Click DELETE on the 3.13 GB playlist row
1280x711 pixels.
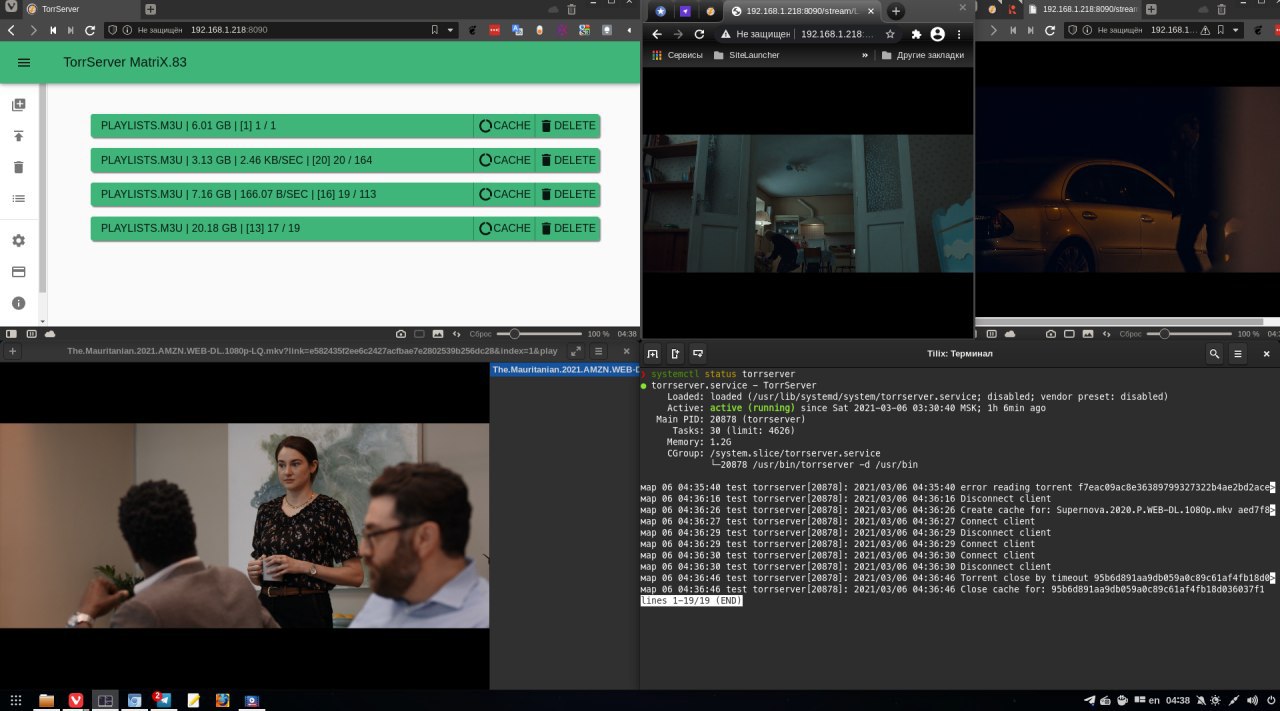[568, 160]
